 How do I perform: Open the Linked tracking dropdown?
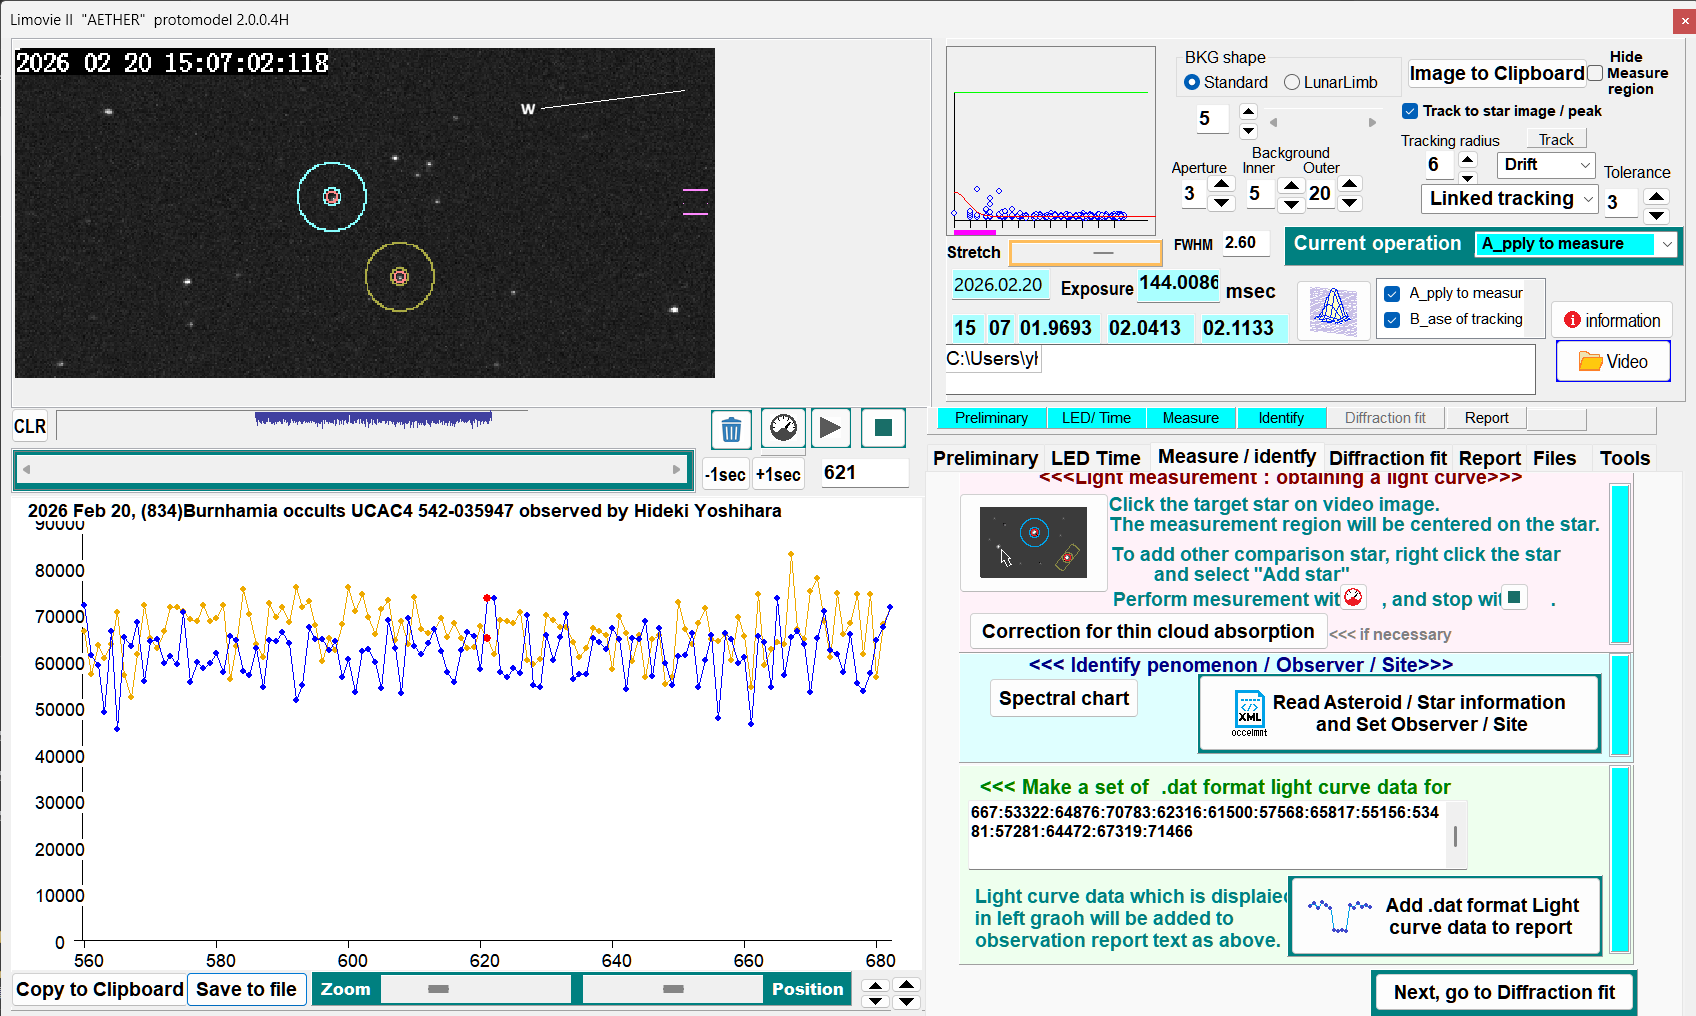[1511, 199]
